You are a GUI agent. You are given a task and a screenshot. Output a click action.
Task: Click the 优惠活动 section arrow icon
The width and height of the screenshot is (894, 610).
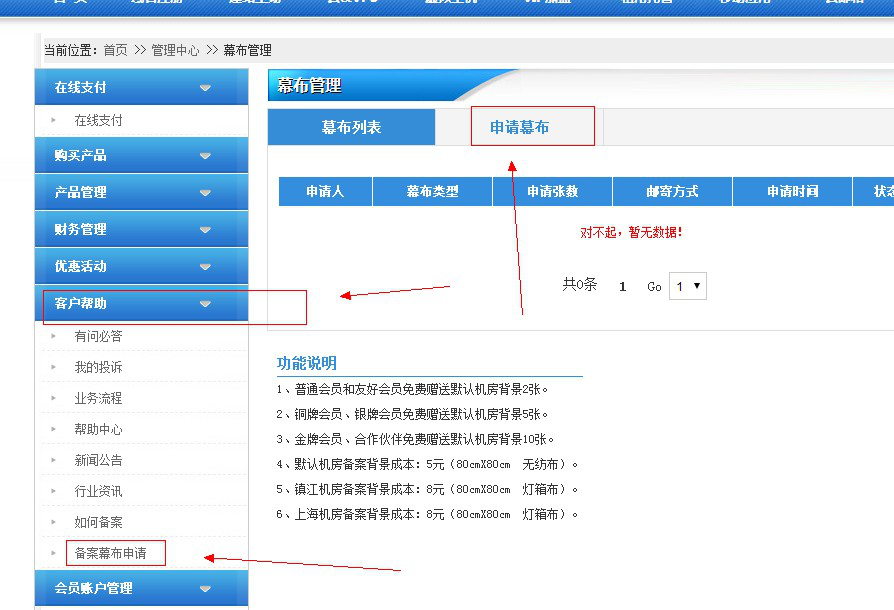205,267
